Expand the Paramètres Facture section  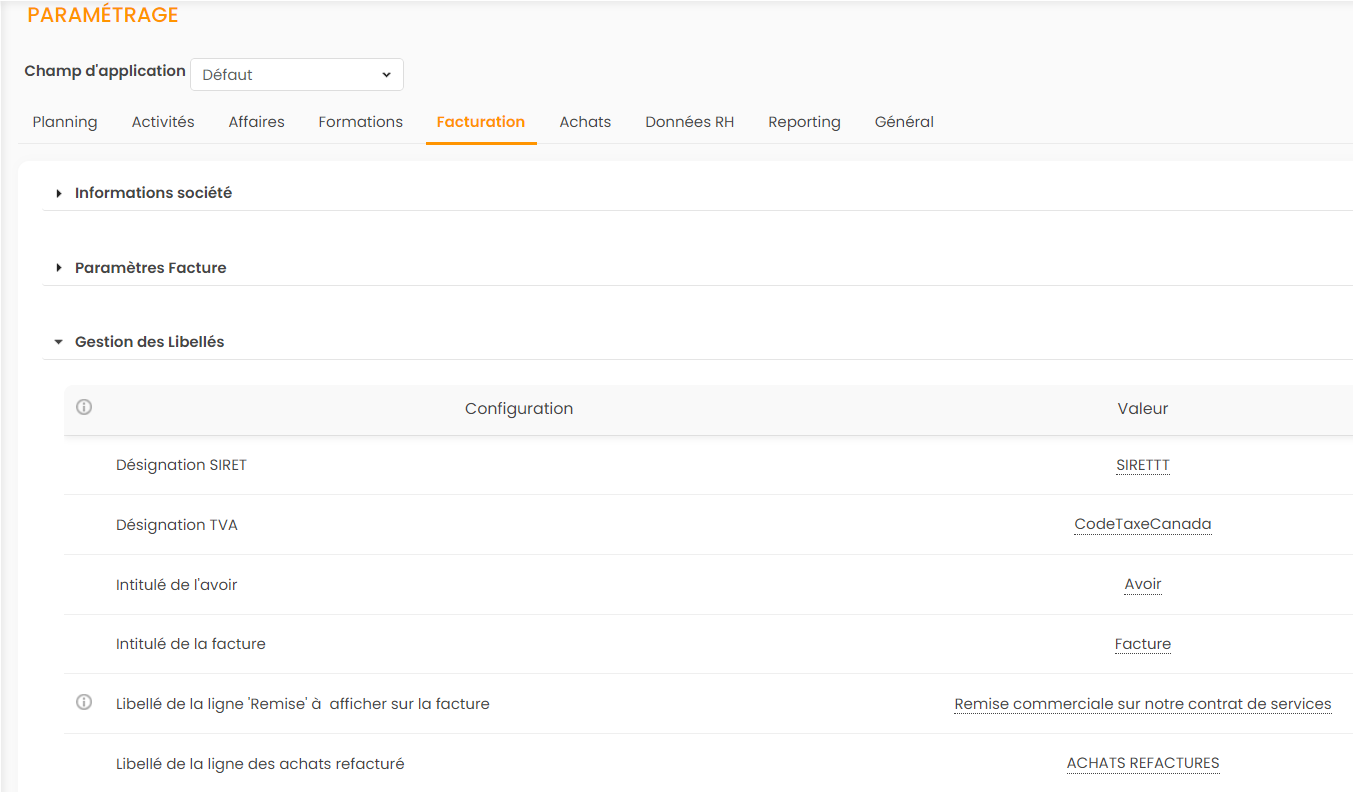tap(150, 268)
